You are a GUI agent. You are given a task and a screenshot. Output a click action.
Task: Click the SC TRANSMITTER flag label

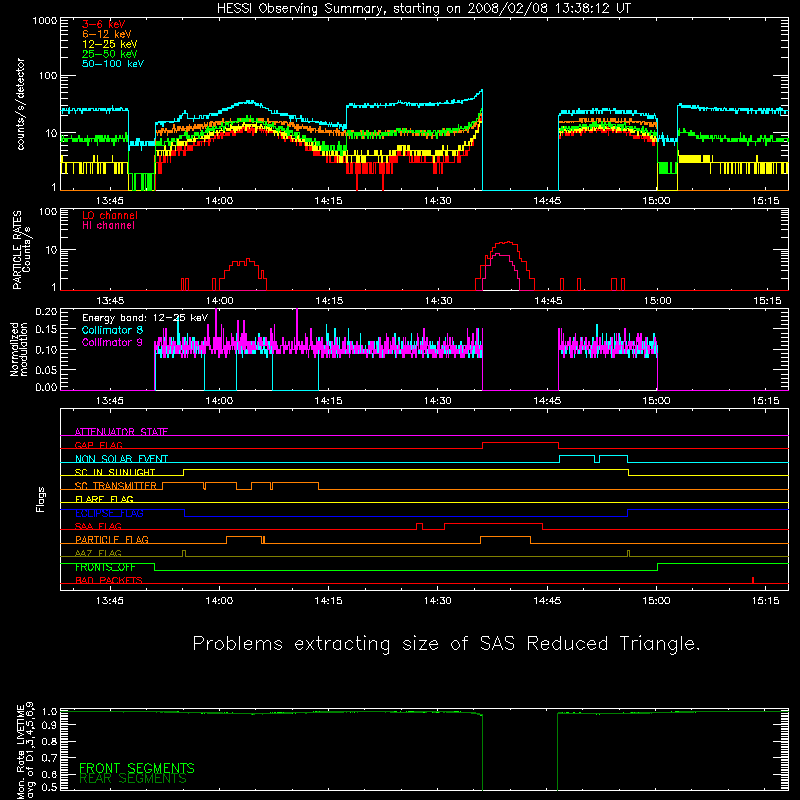(116, 486)
